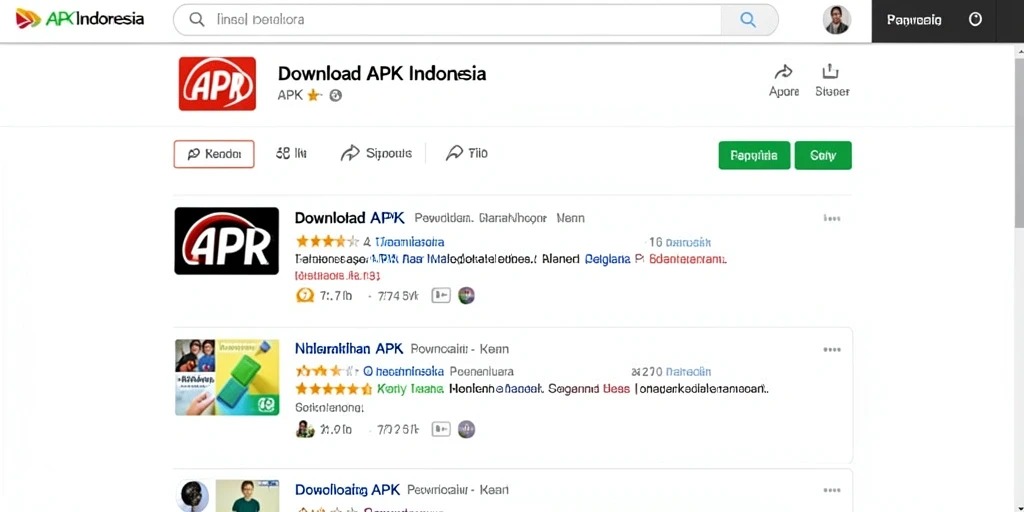
Task: Click the Stuoer upload icon
Action: (830, 71)
